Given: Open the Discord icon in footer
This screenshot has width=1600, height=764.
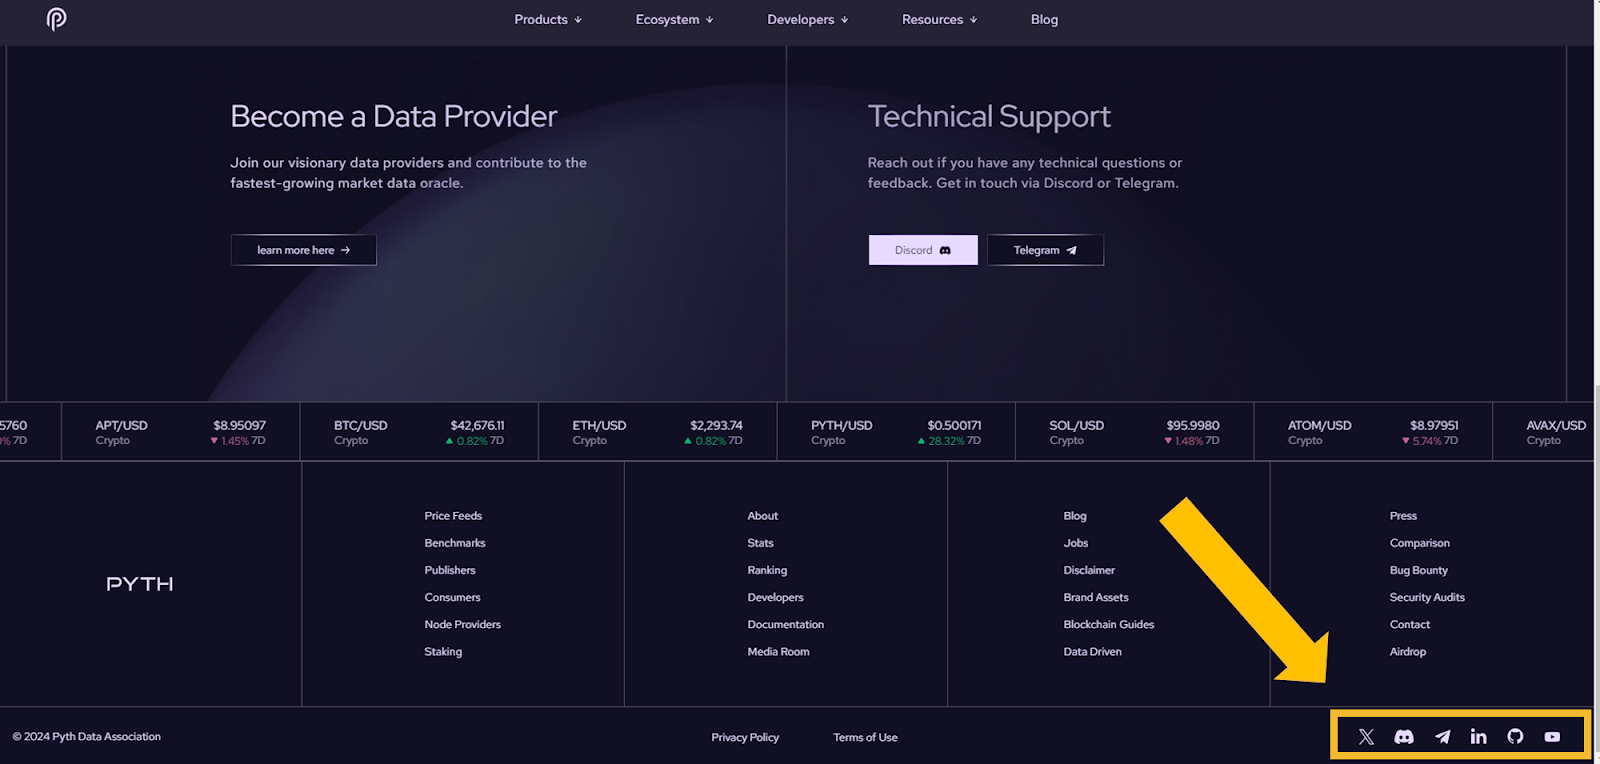Looking at the screenshot, I should [1404, 737].
